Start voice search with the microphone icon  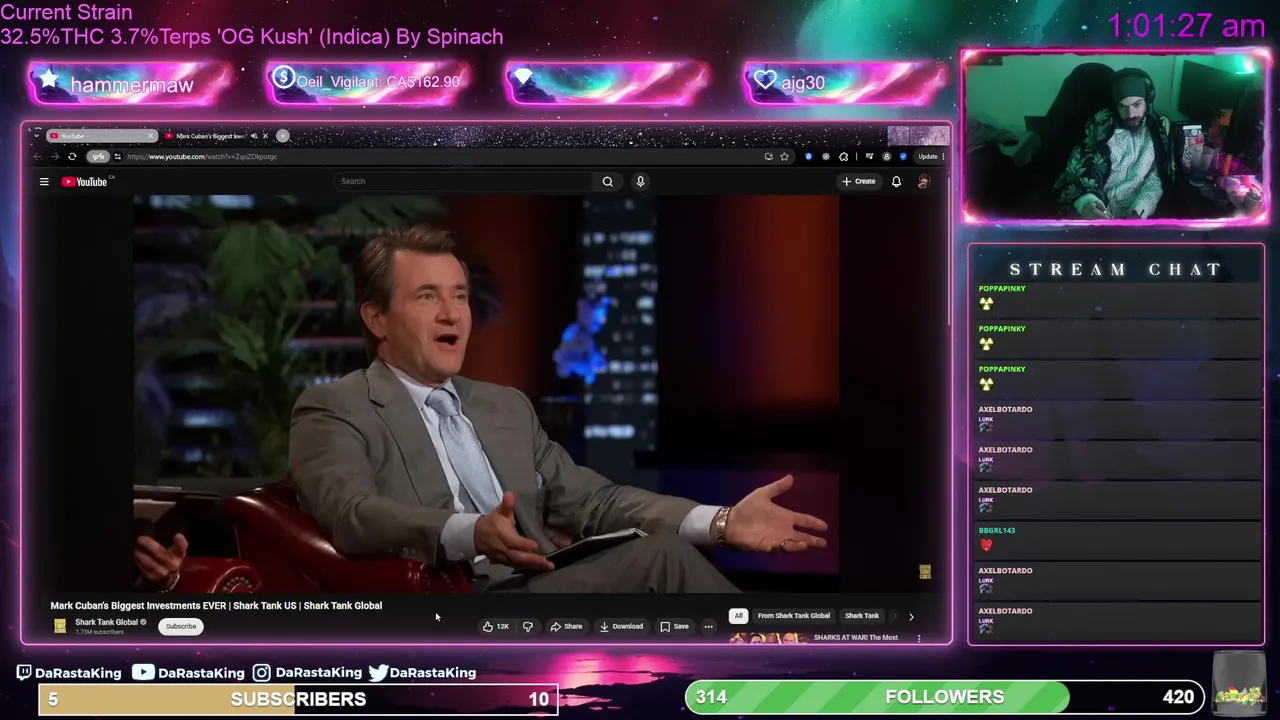coord(640,181)
